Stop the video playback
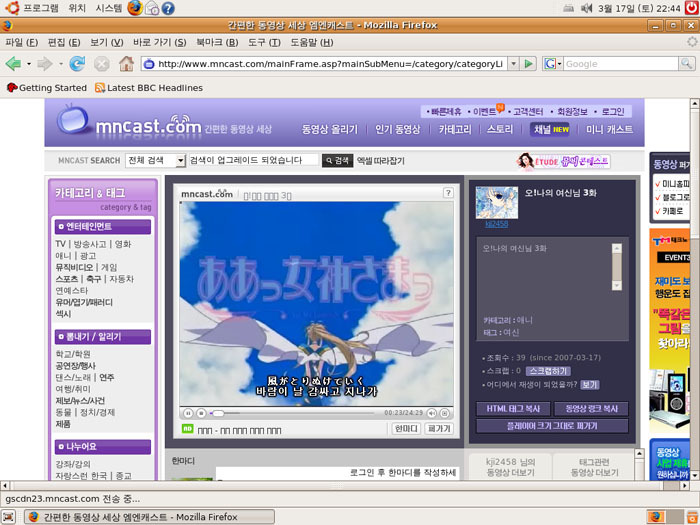Image resolution: width=700 pixels, height=525 pixels. pyautogui.click(x=201, y=413)
